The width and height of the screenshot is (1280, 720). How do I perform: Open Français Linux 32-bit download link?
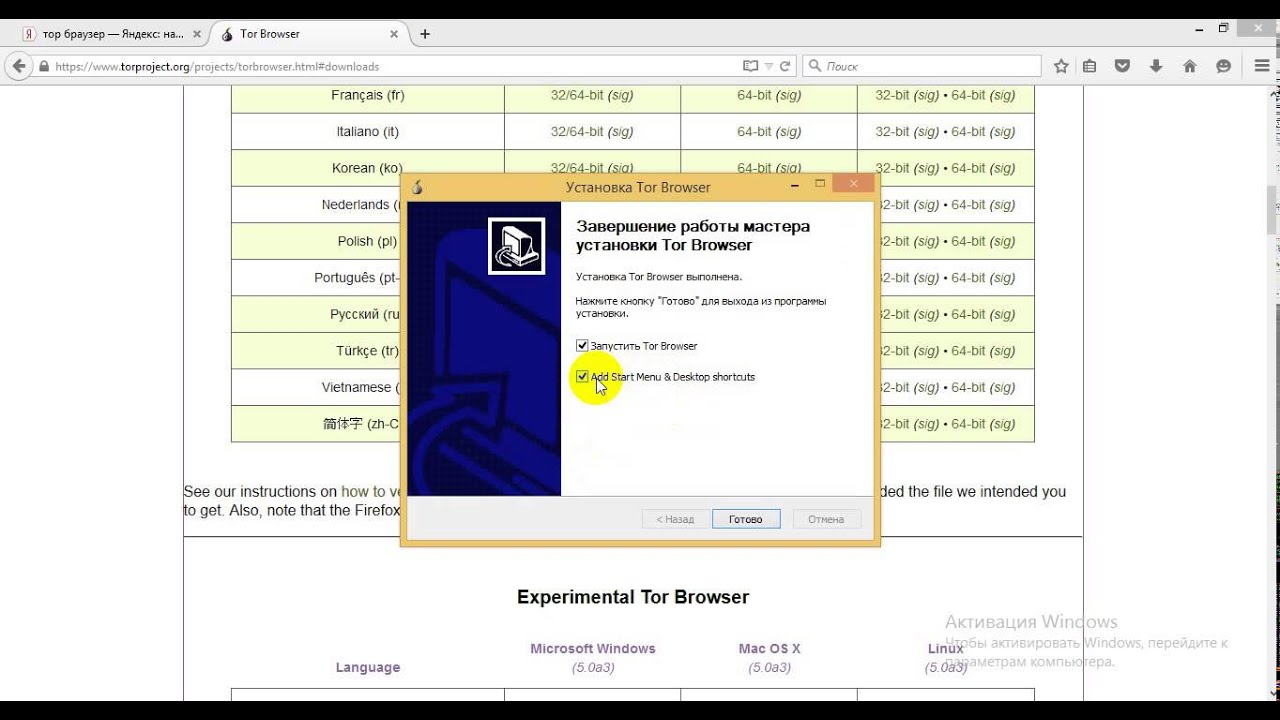coord(892,95)
